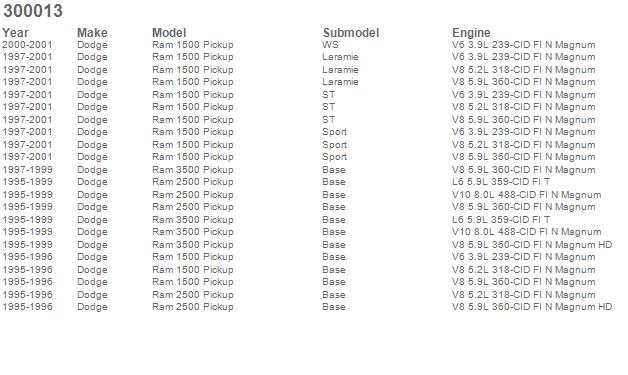The image size is (628, 375).
Task: Click the Engine column header
Action: click(x=471, y=33)
